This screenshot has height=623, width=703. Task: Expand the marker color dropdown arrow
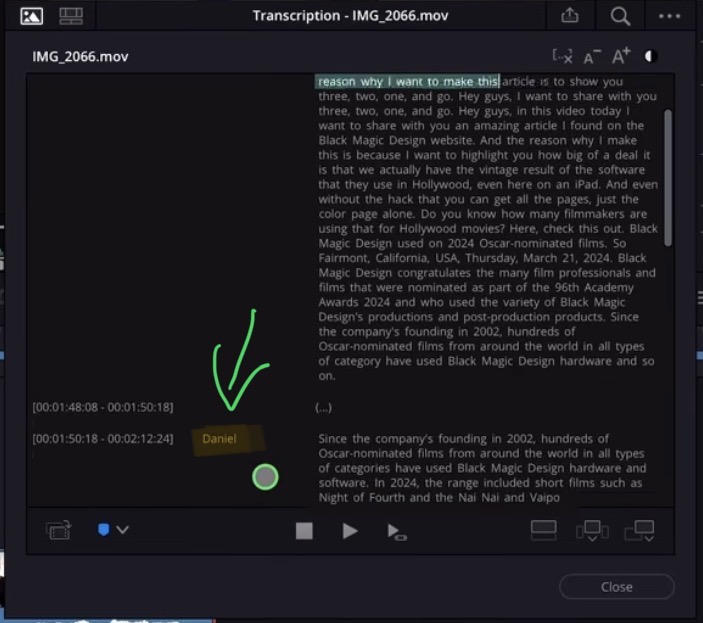coord(123,530)
